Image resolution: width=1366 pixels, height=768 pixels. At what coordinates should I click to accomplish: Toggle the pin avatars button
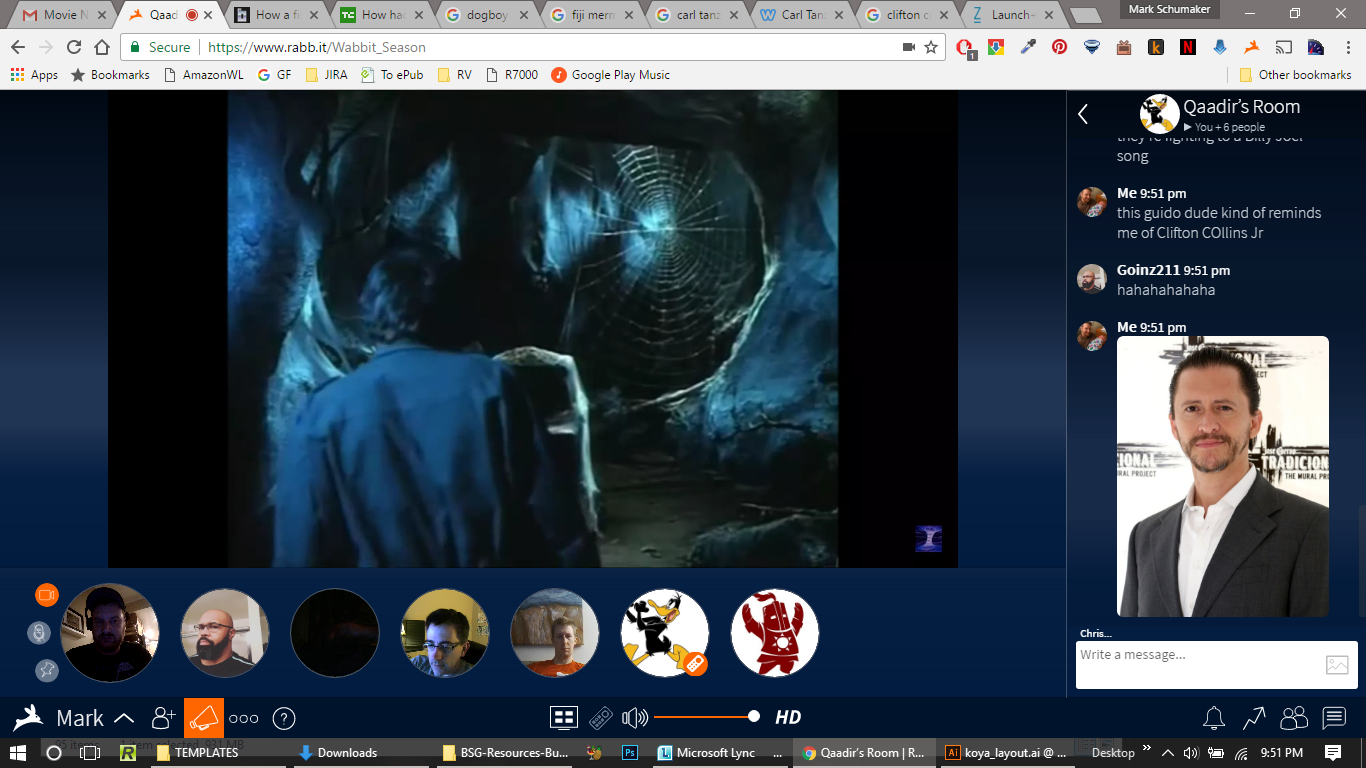coord(47,670)
